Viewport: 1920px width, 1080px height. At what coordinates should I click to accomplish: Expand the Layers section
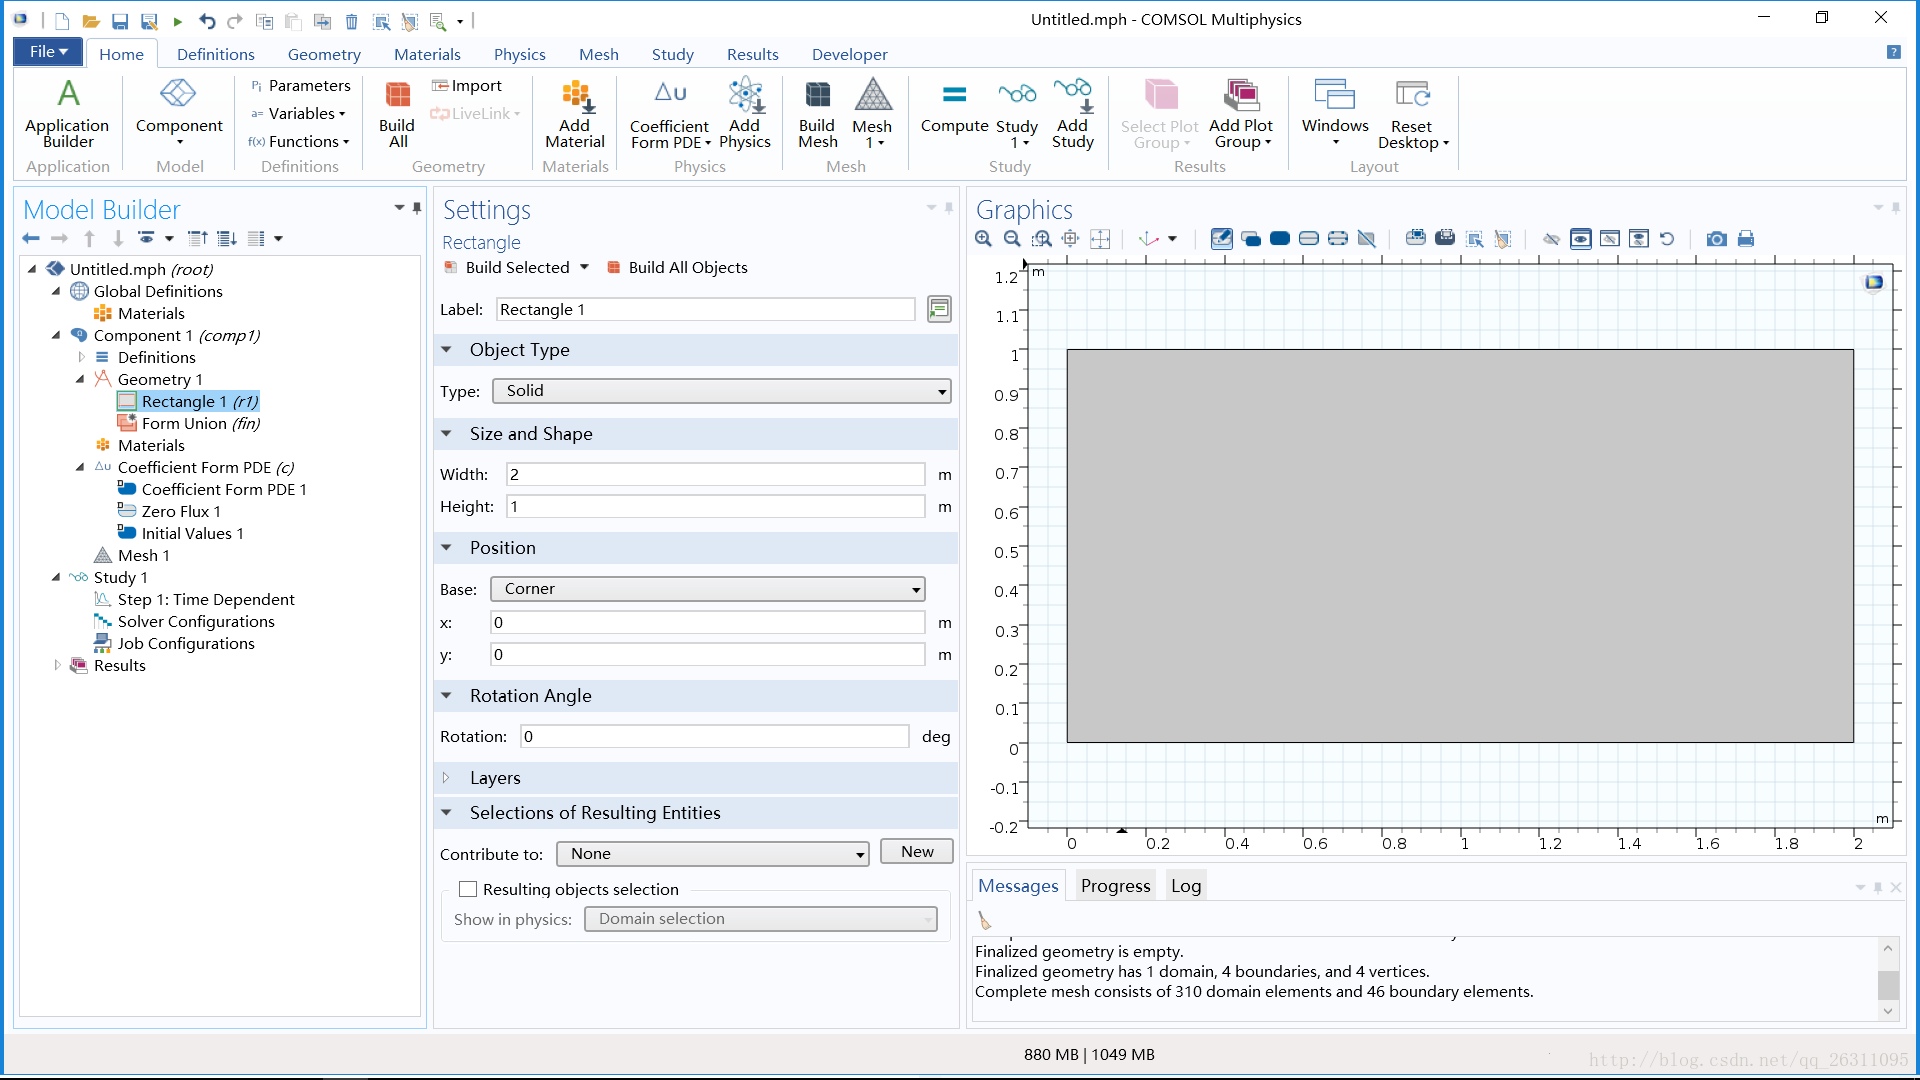point(447,777)
